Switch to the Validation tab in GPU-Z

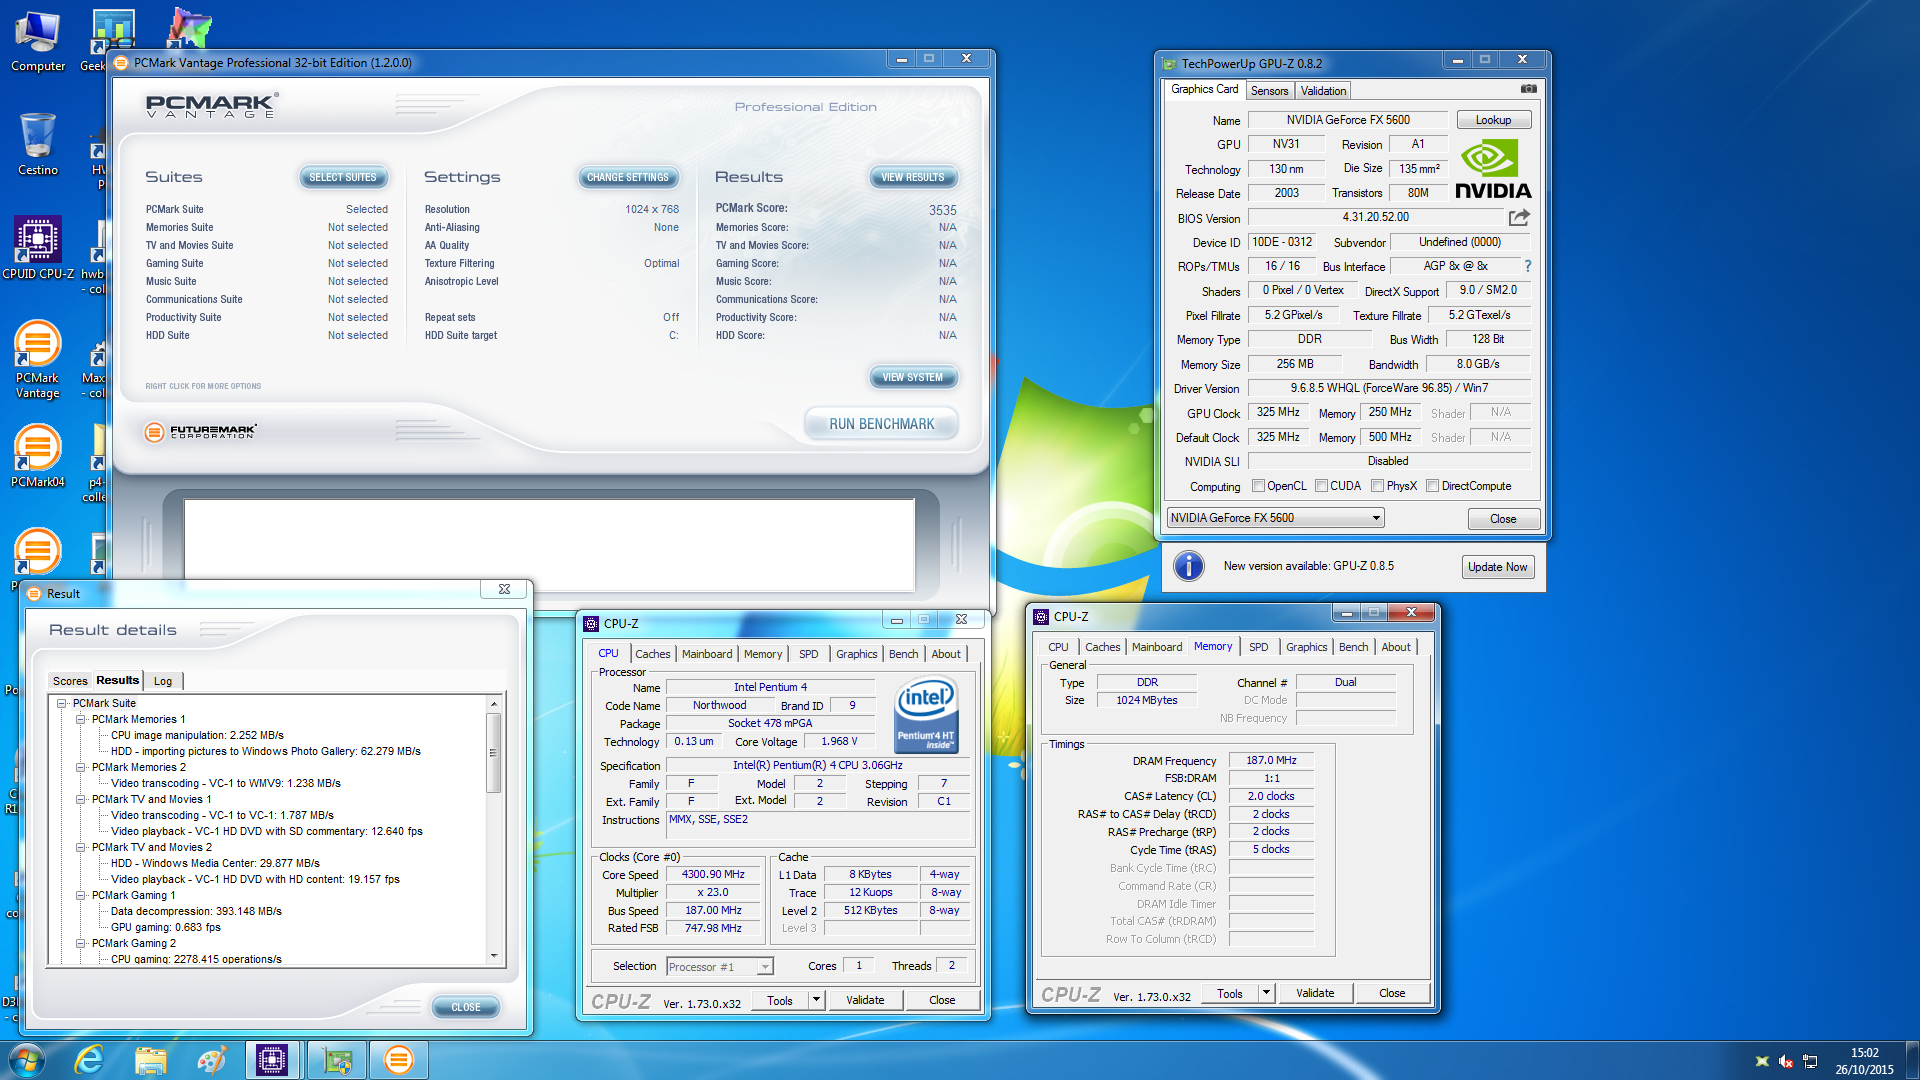point(1323,91)
